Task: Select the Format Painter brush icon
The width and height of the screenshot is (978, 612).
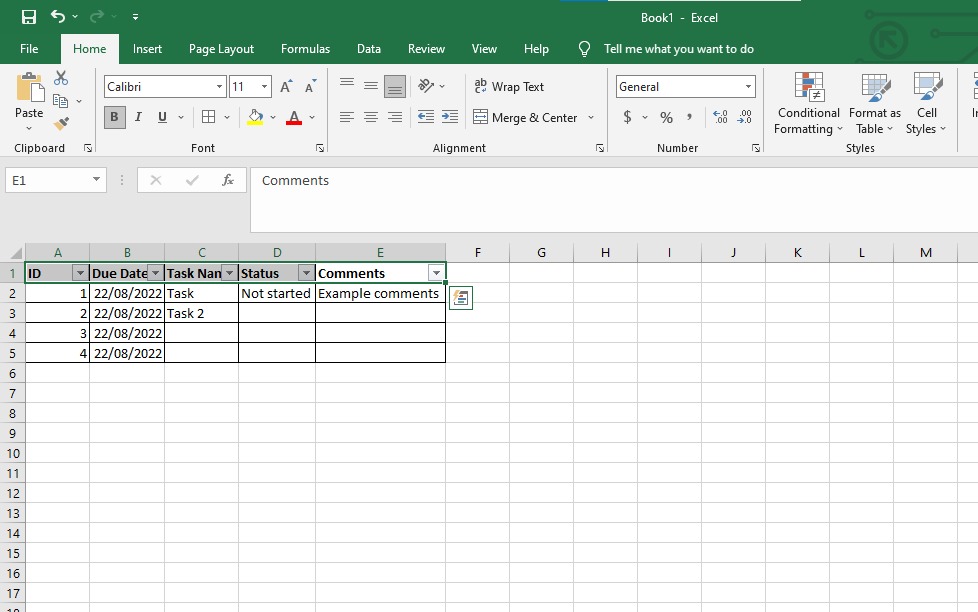Action: (61, 123)
